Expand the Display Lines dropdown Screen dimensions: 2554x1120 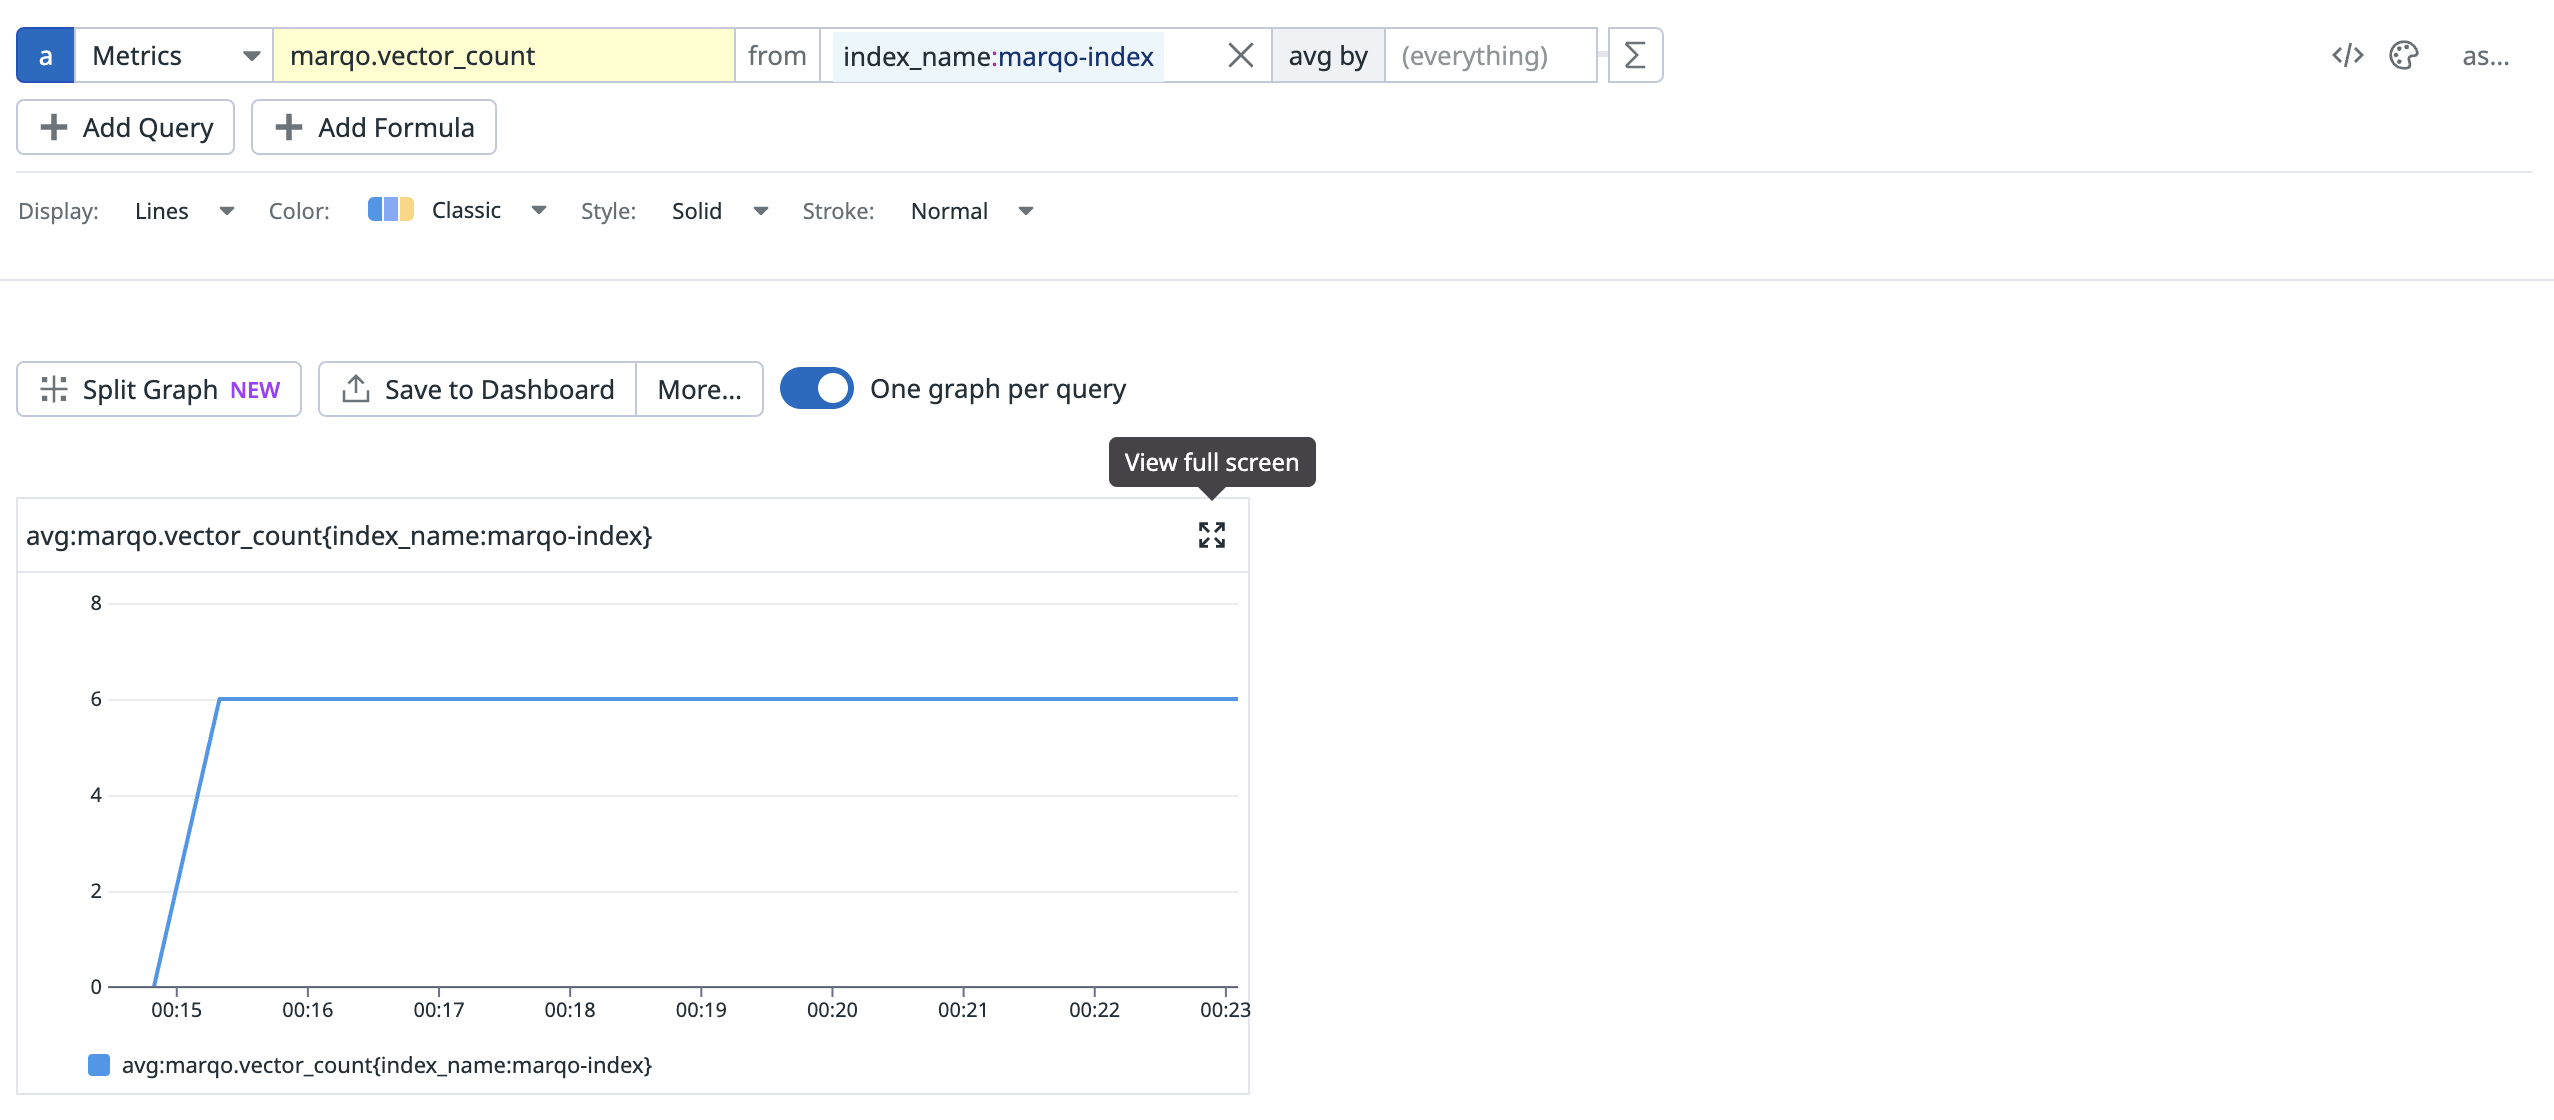(x=184, y=211)
